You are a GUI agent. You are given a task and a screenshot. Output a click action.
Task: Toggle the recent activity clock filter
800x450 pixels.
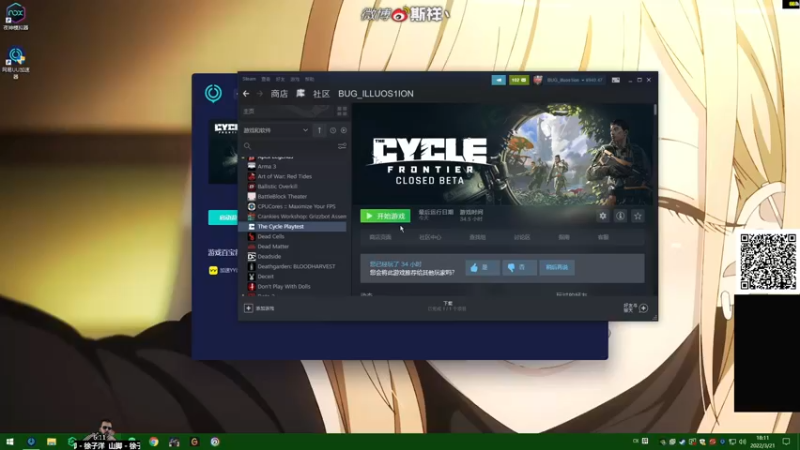pyautogui.click(x=333, y=130)
